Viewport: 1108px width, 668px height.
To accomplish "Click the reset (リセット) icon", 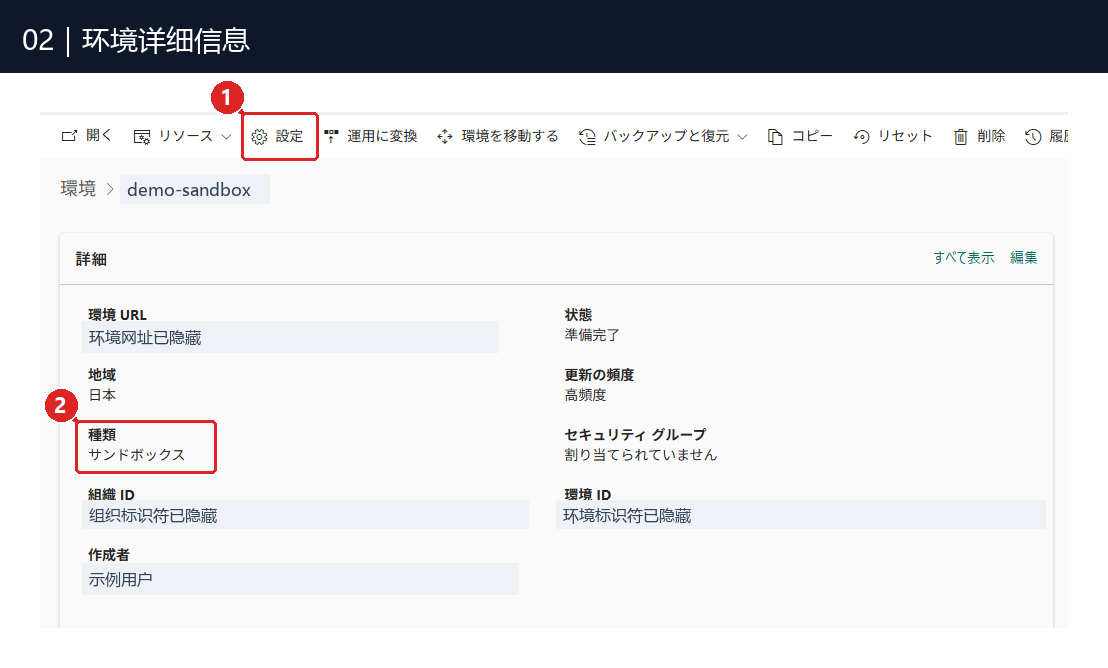I will tap(861, 136).
